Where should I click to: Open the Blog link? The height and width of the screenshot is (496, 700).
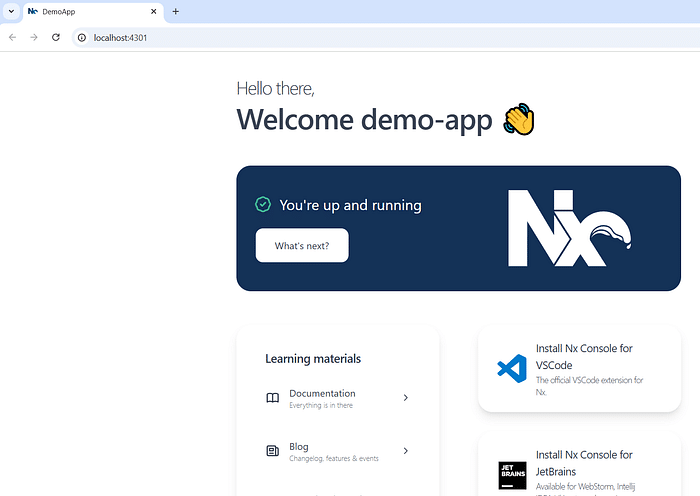tap(338, 451)
